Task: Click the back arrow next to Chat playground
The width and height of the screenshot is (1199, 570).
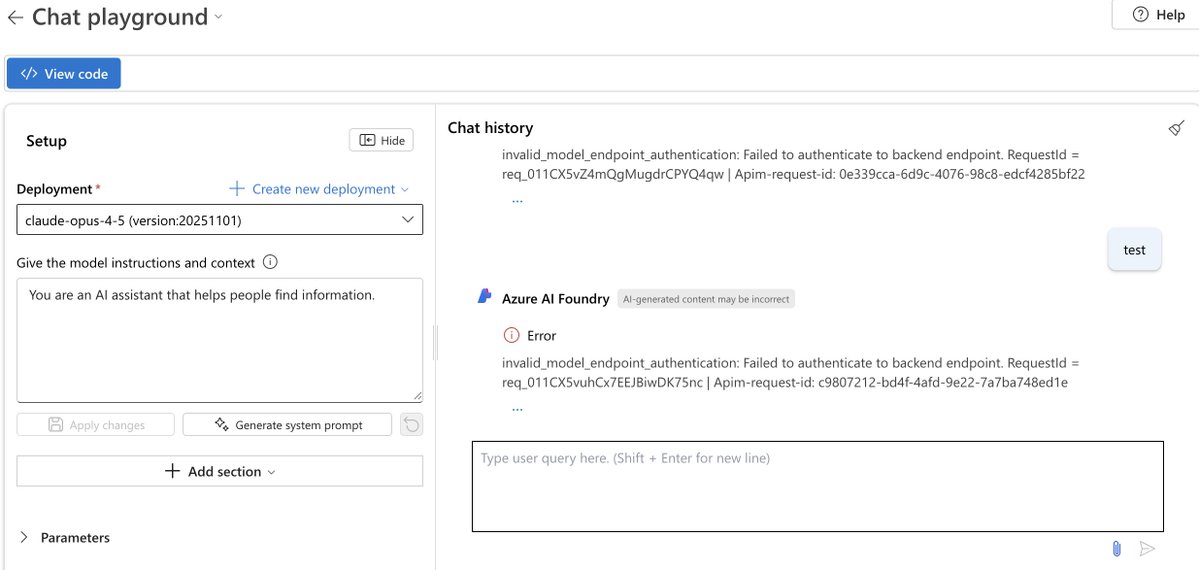Action: click(15, 18)
